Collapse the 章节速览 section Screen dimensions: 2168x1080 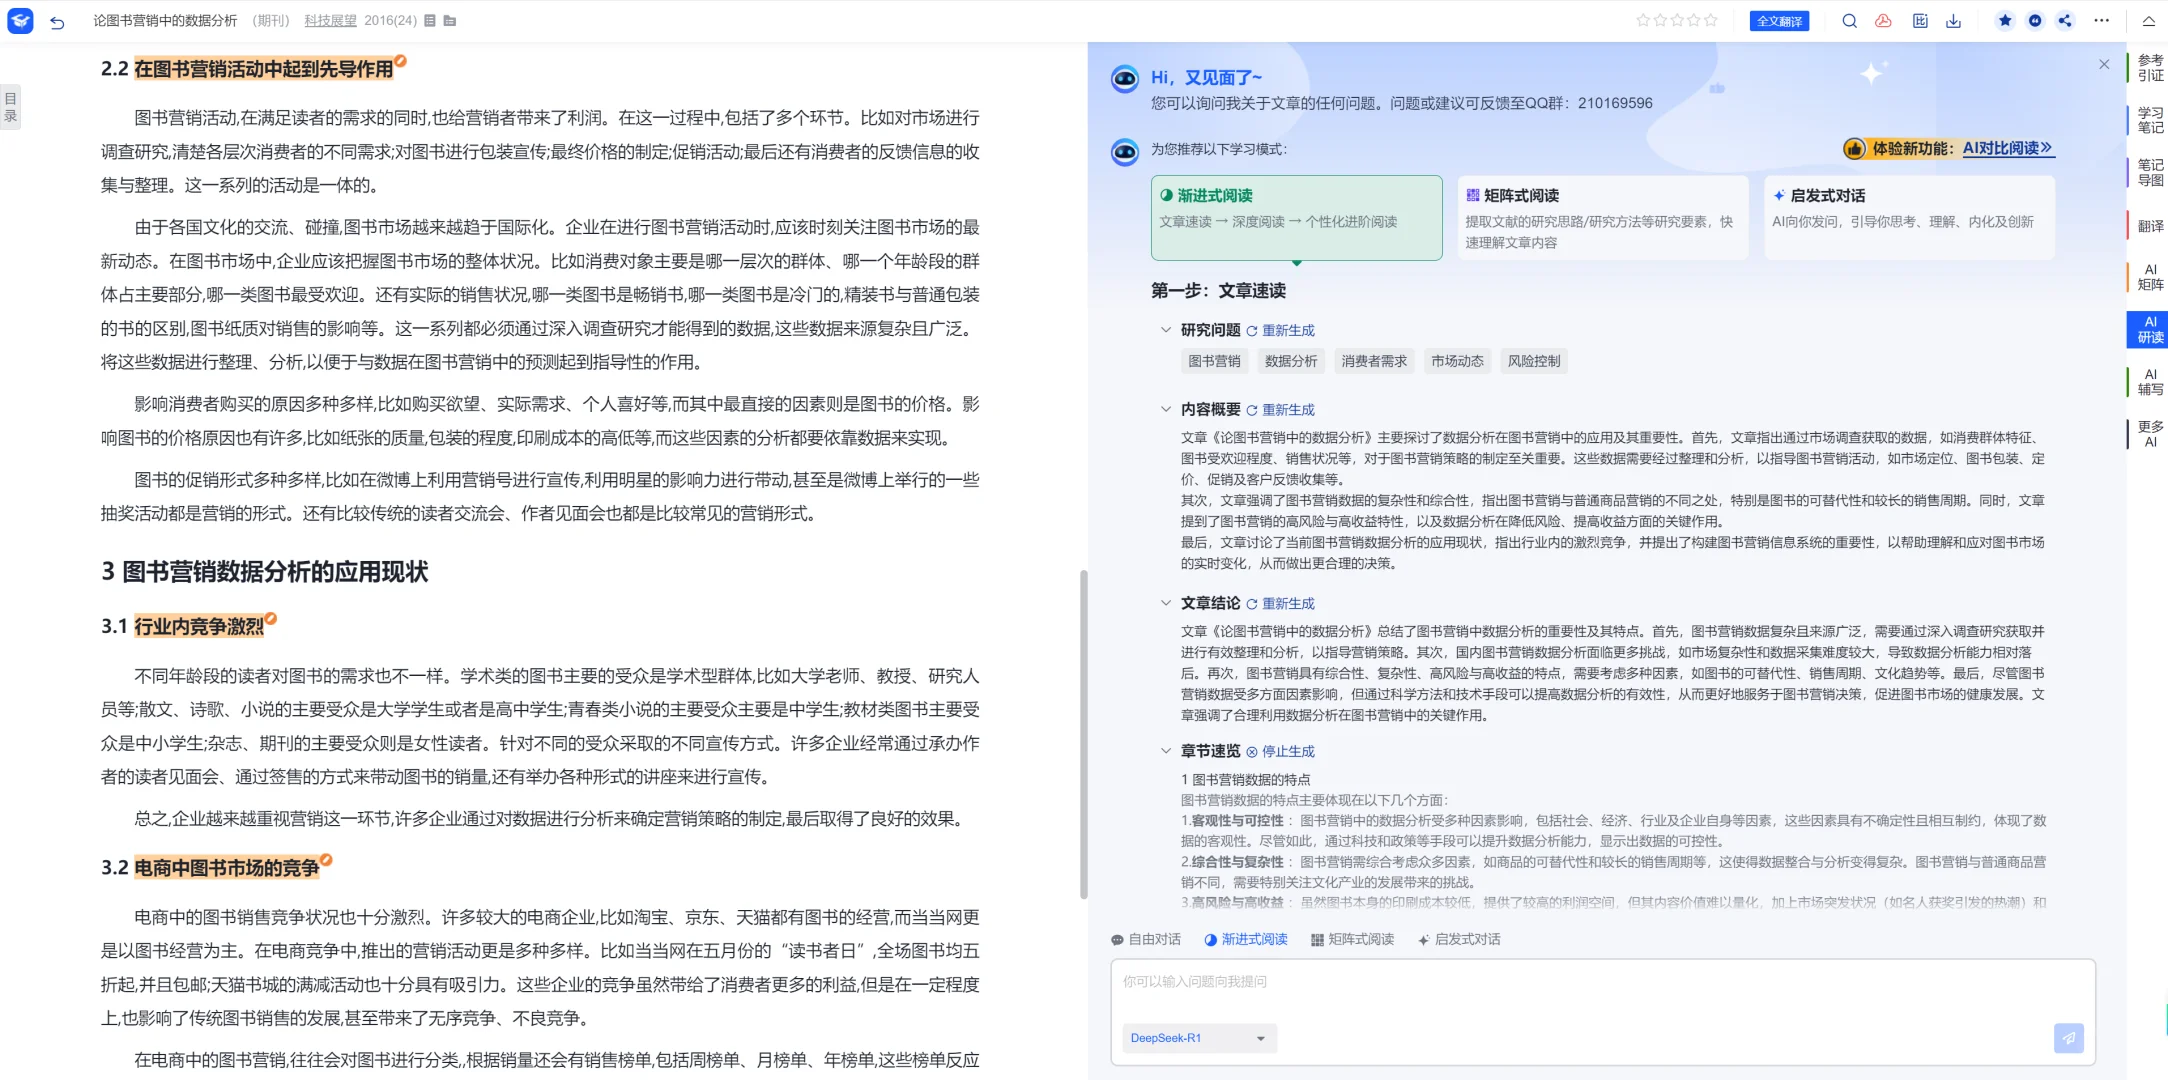point(1166,750)
